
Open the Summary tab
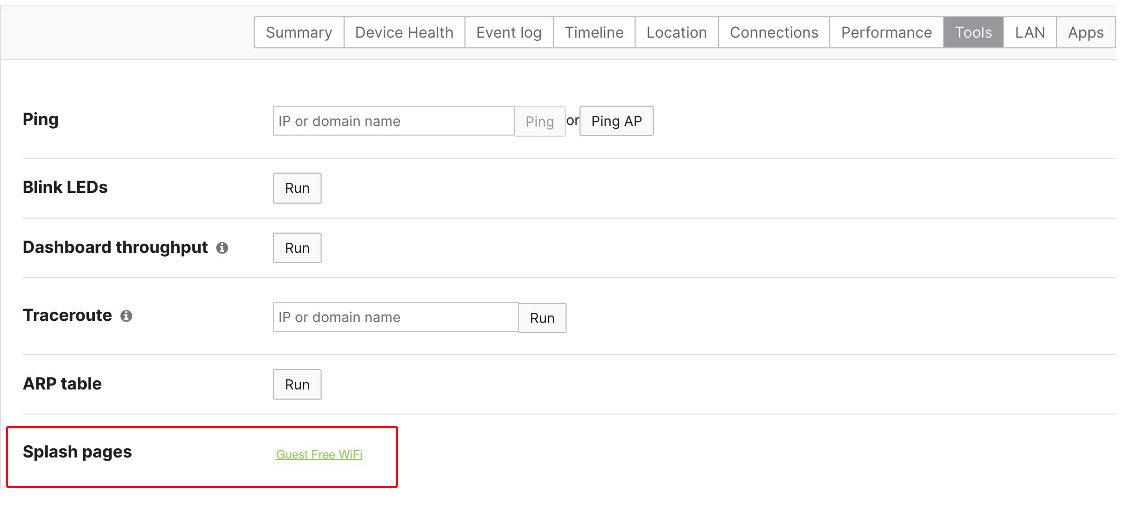point(299,32)
